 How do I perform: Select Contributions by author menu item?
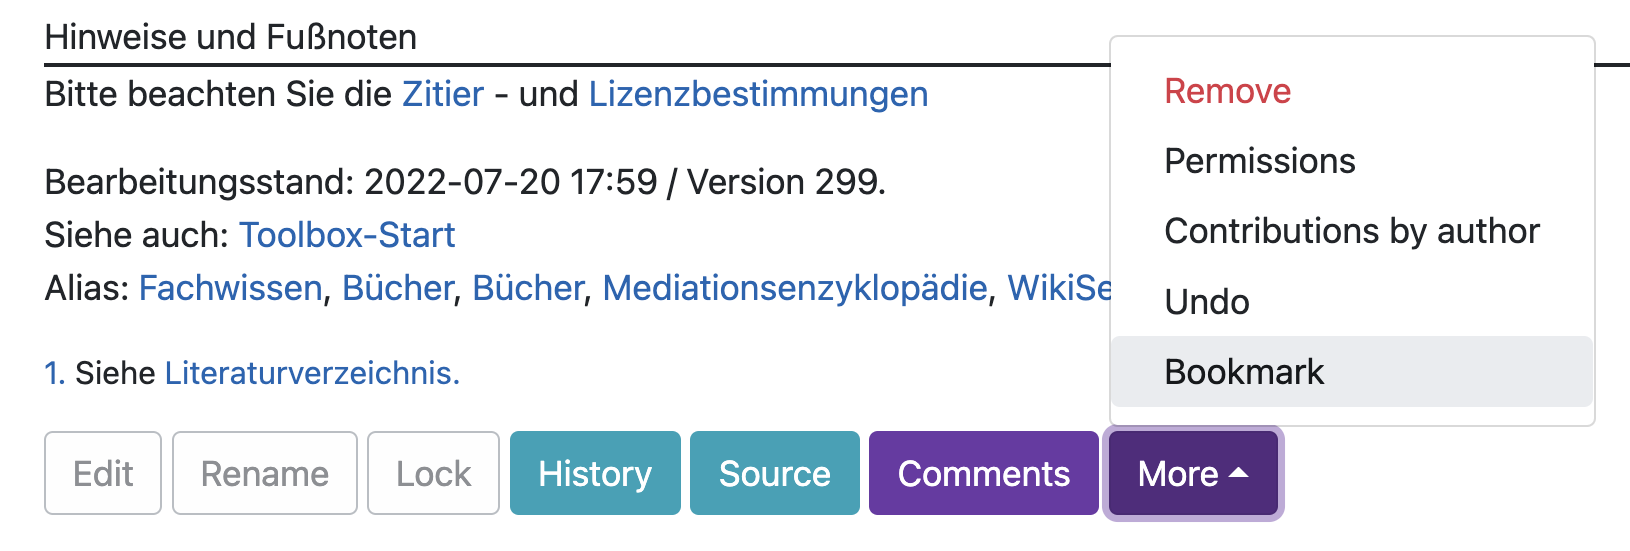coord(1352,231)
